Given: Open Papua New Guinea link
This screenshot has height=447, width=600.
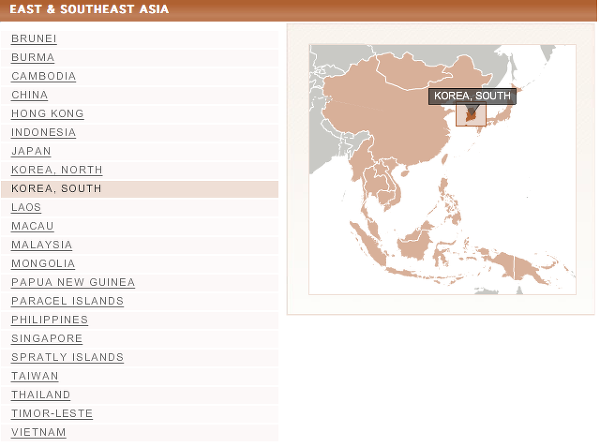Looking at the screenshot, I should 73,282.
